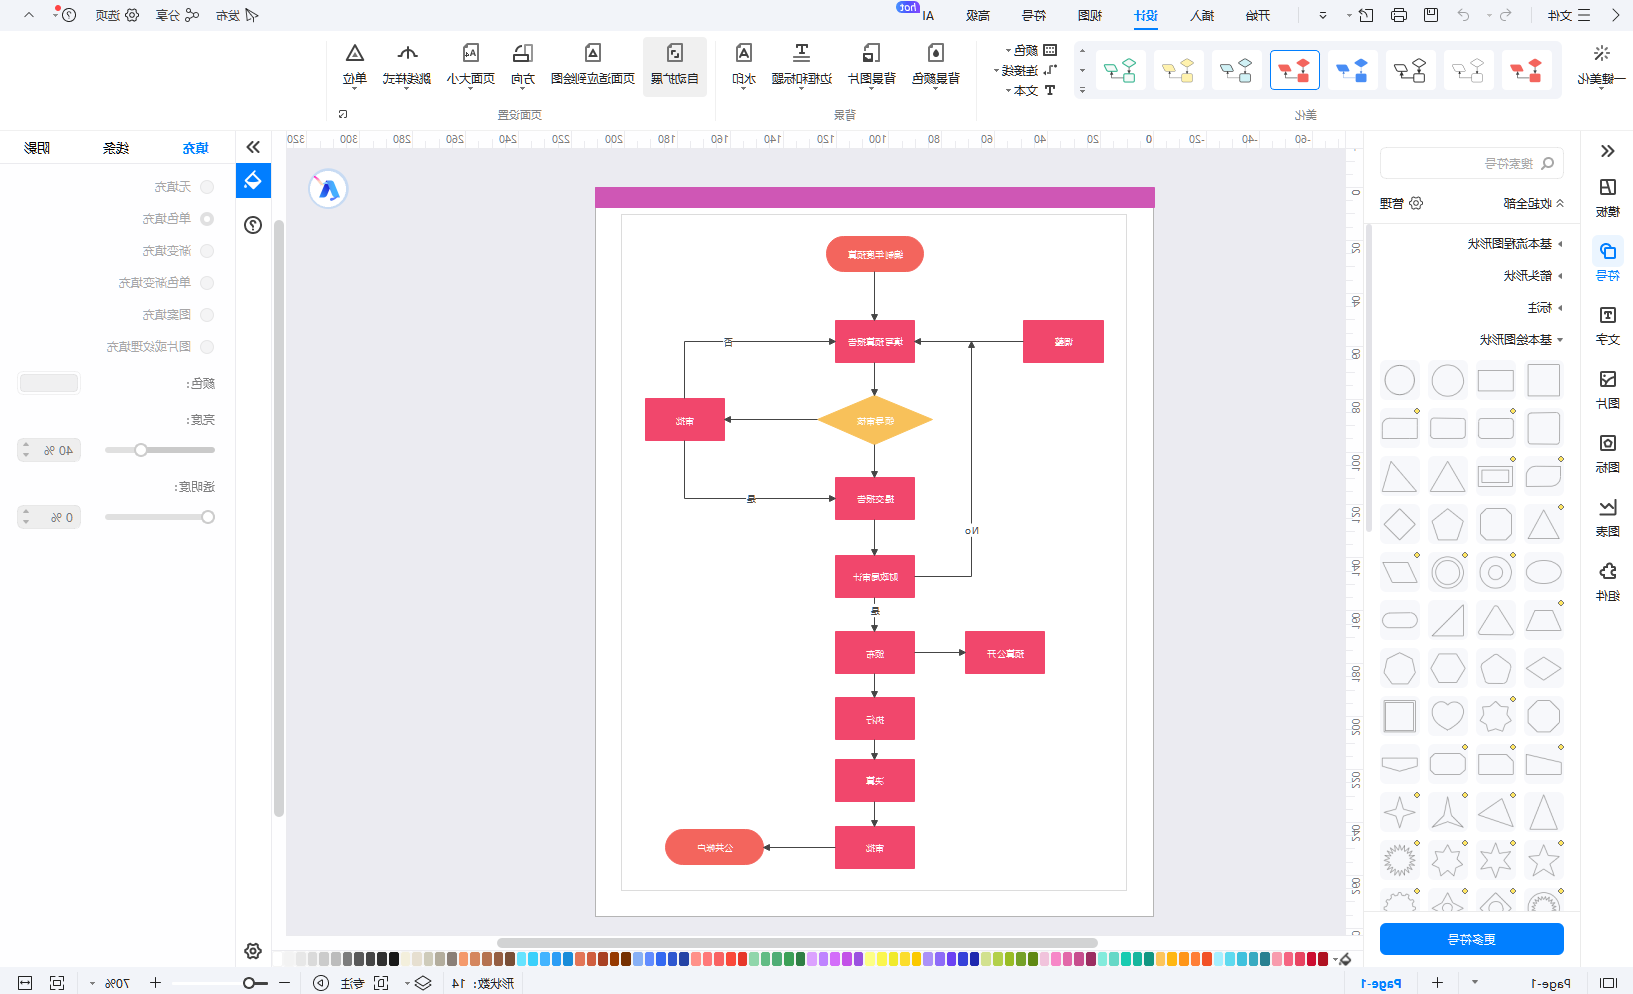The image size is (1633, 994).
Task: Click the Manage (管理) library button
Action: pos(1401,203)
